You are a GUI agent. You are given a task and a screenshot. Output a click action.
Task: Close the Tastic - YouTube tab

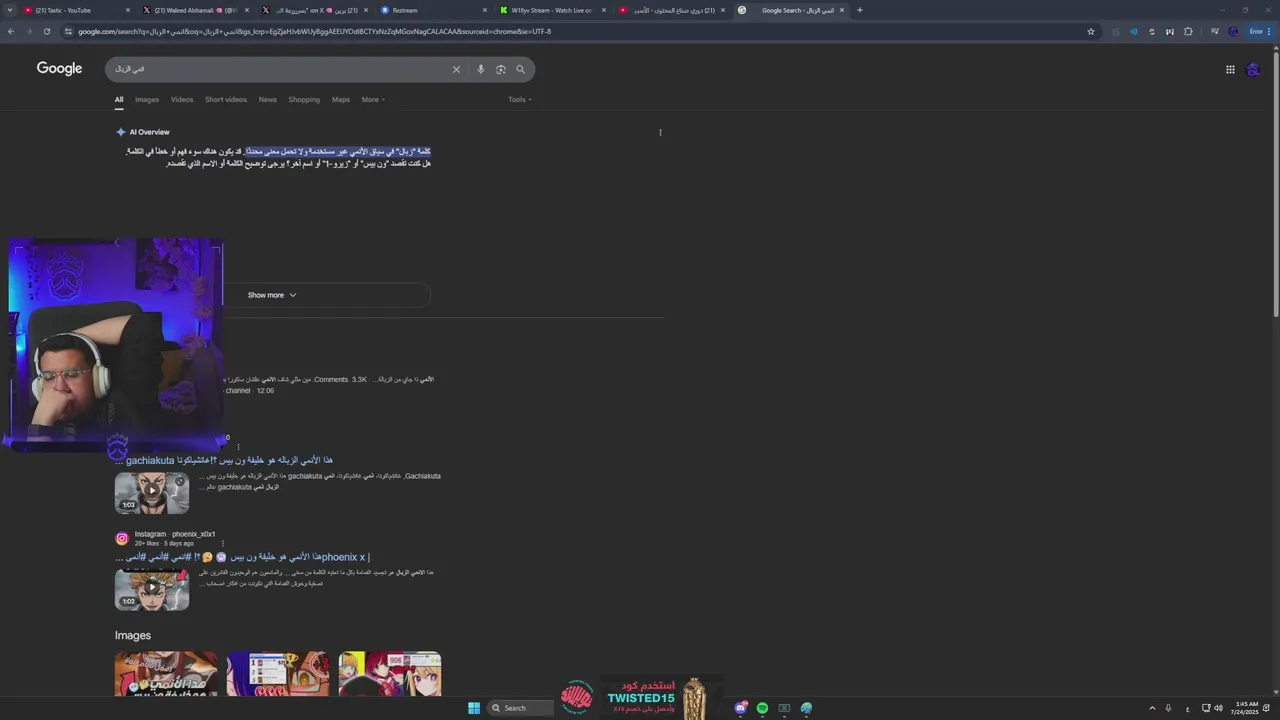click(128, 10)
